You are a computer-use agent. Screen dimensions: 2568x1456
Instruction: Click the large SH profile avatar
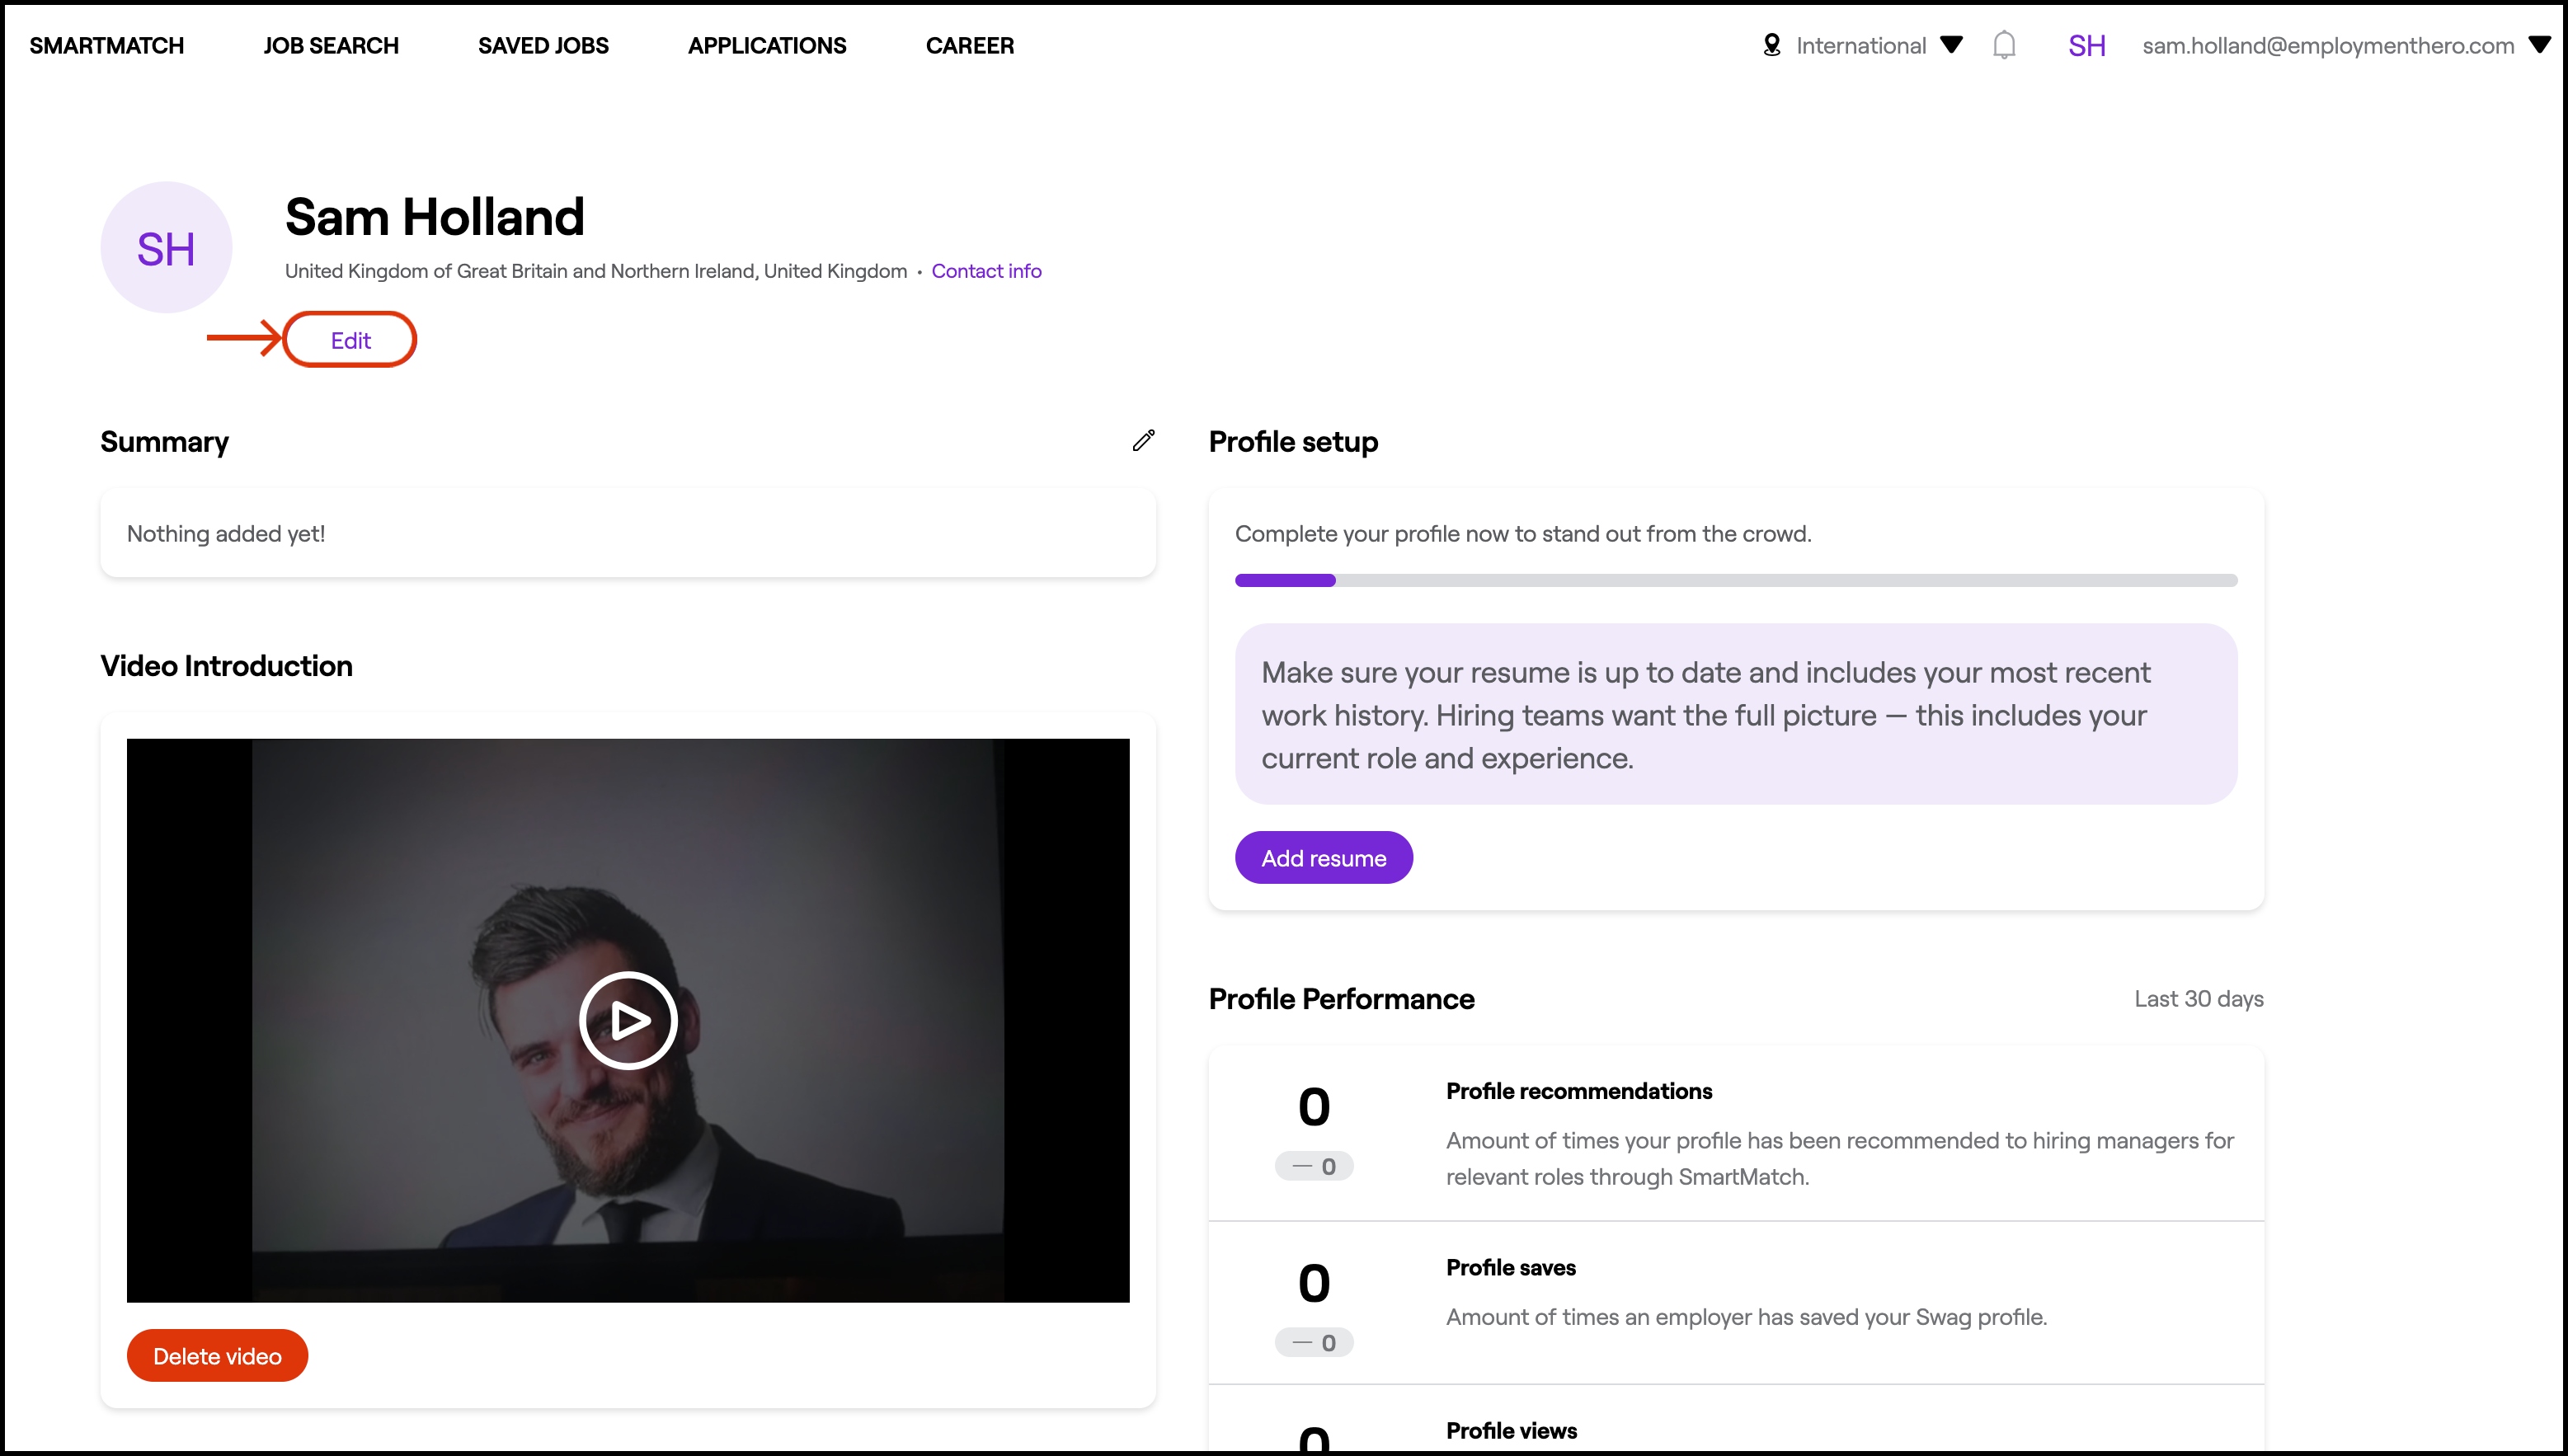tap(166, 248)
